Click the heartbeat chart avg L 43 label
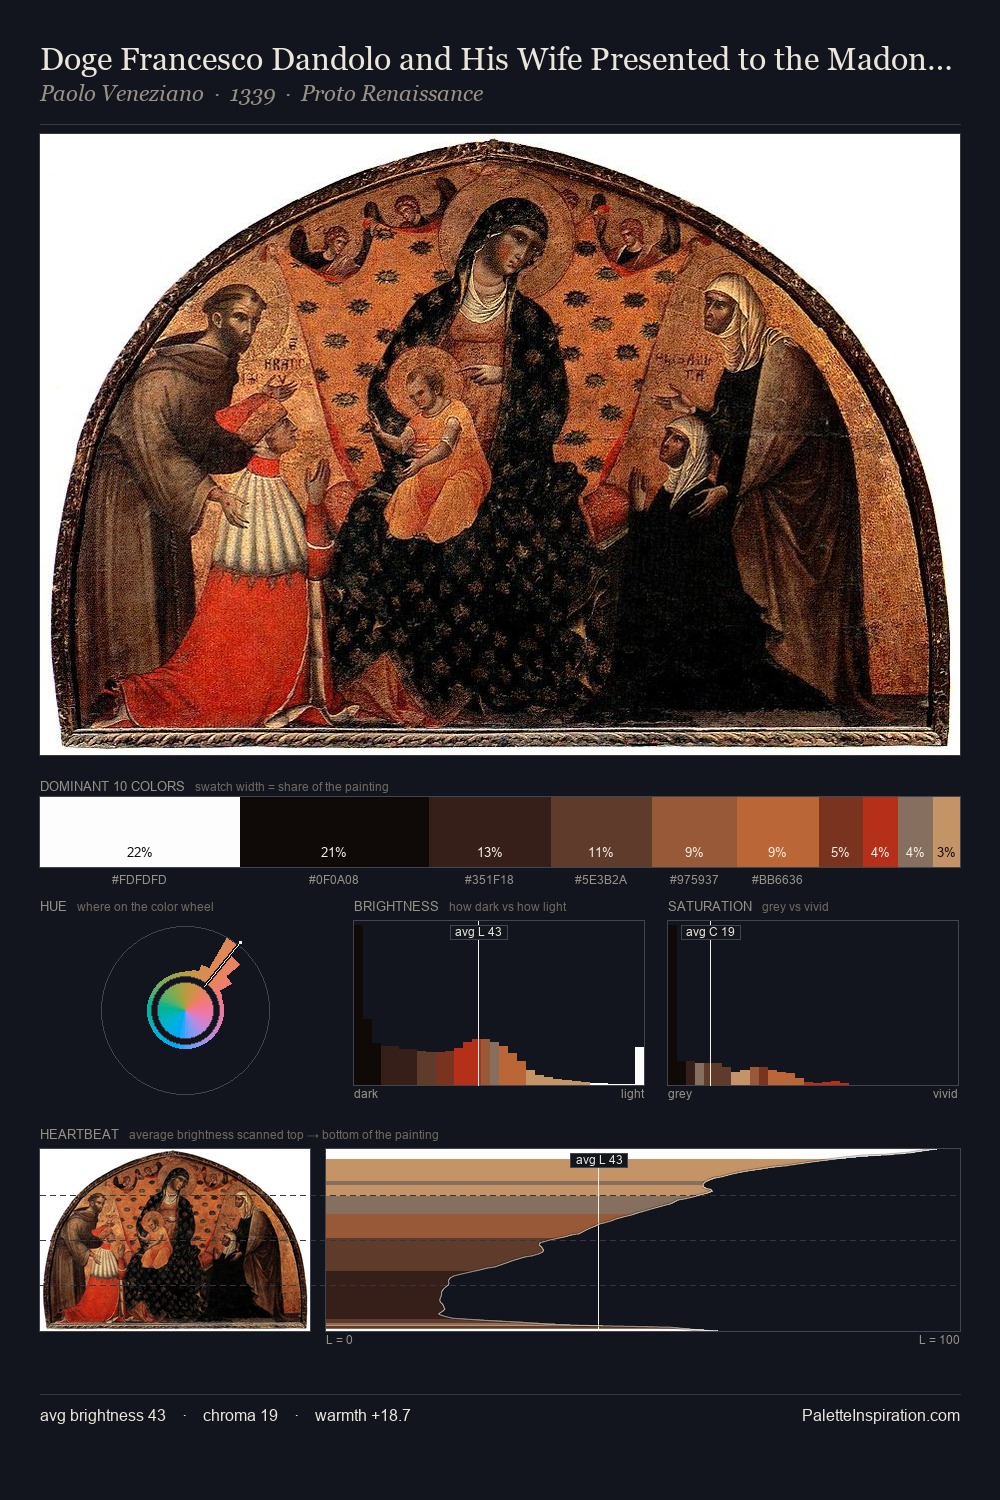Viewport: 1000px width, 1500px height. click(x=599, y=1160)
